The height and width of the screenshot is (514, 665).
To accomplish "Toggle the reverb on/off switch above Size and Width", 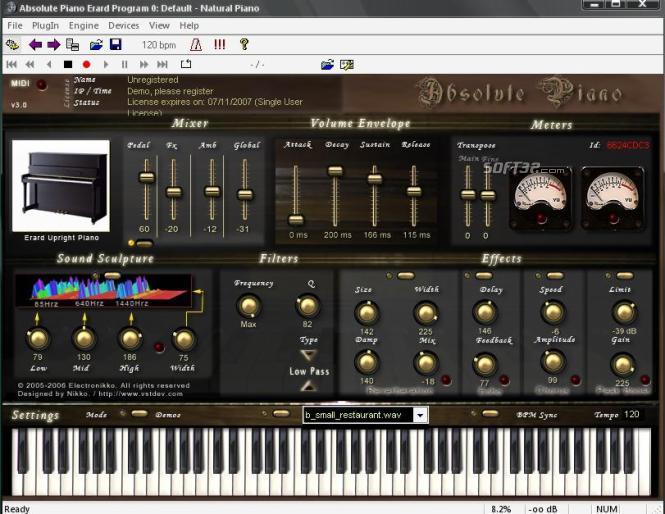I will tap(405, 276).
